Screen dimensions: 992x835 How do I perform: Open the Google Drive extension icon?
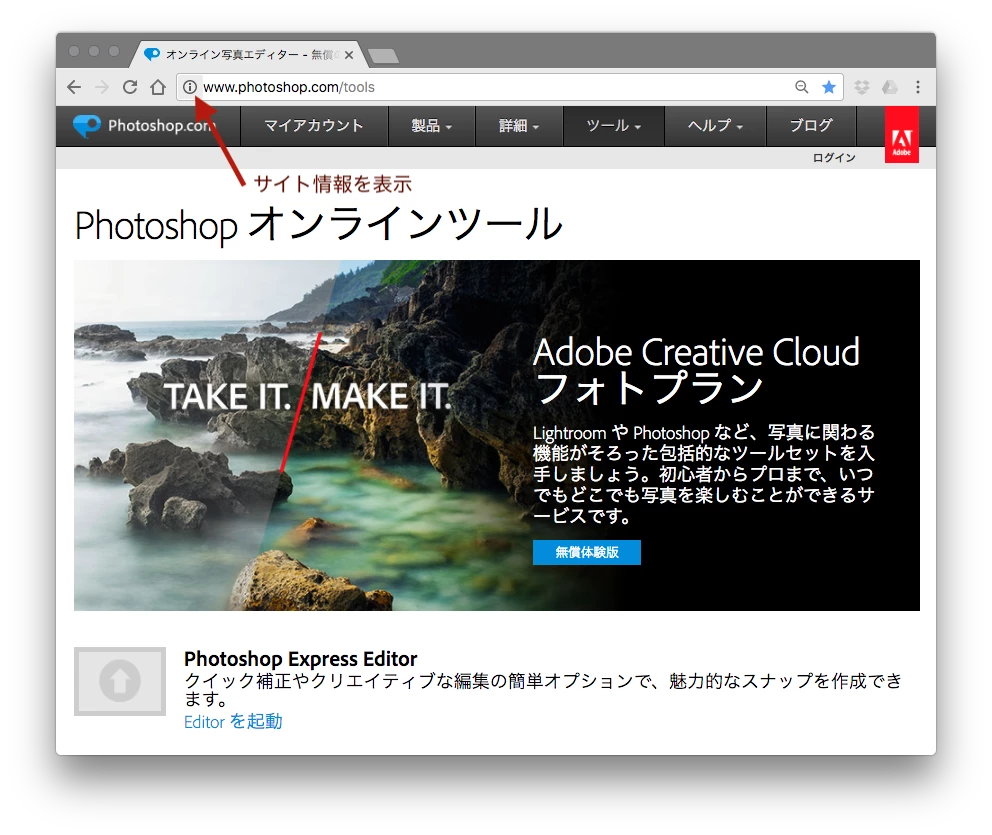click(890, 87)
